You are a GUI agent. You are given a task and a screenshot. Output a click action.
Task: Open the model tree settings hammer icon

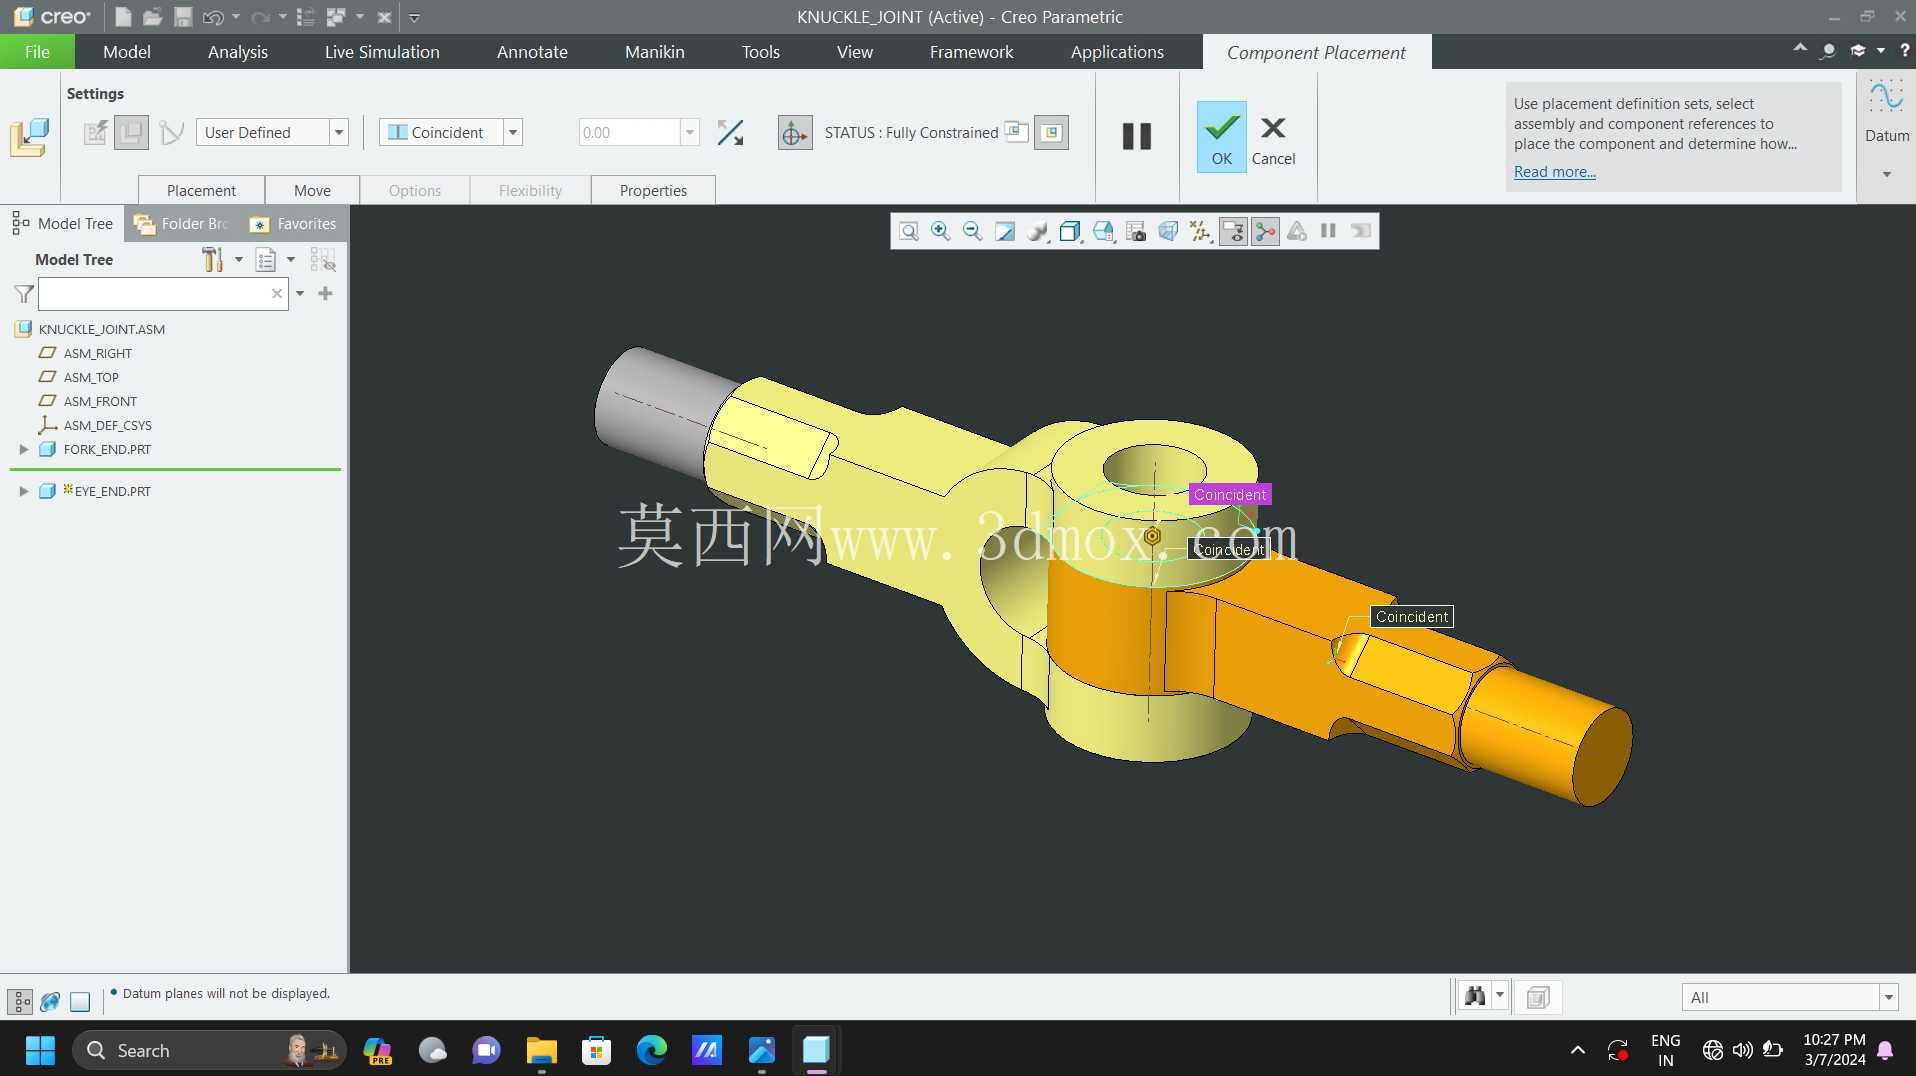point(212,260)
